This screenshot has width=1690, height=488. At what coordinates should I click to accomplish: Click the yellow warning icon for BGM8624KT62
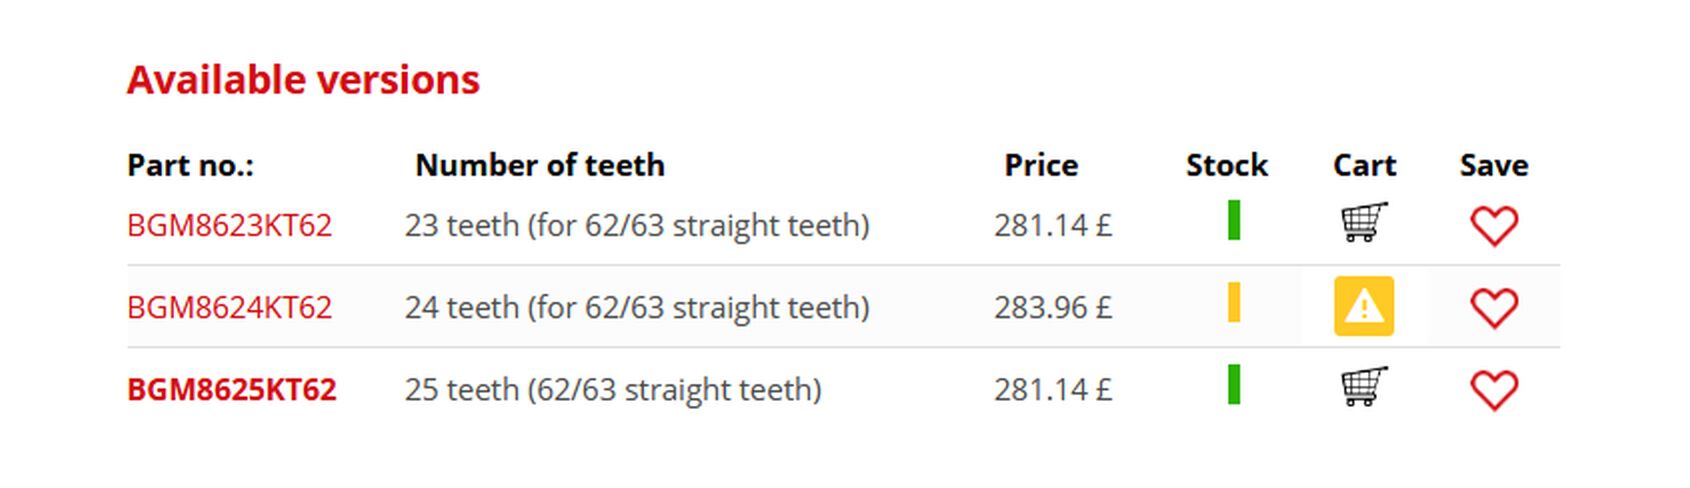point(1363,306)
